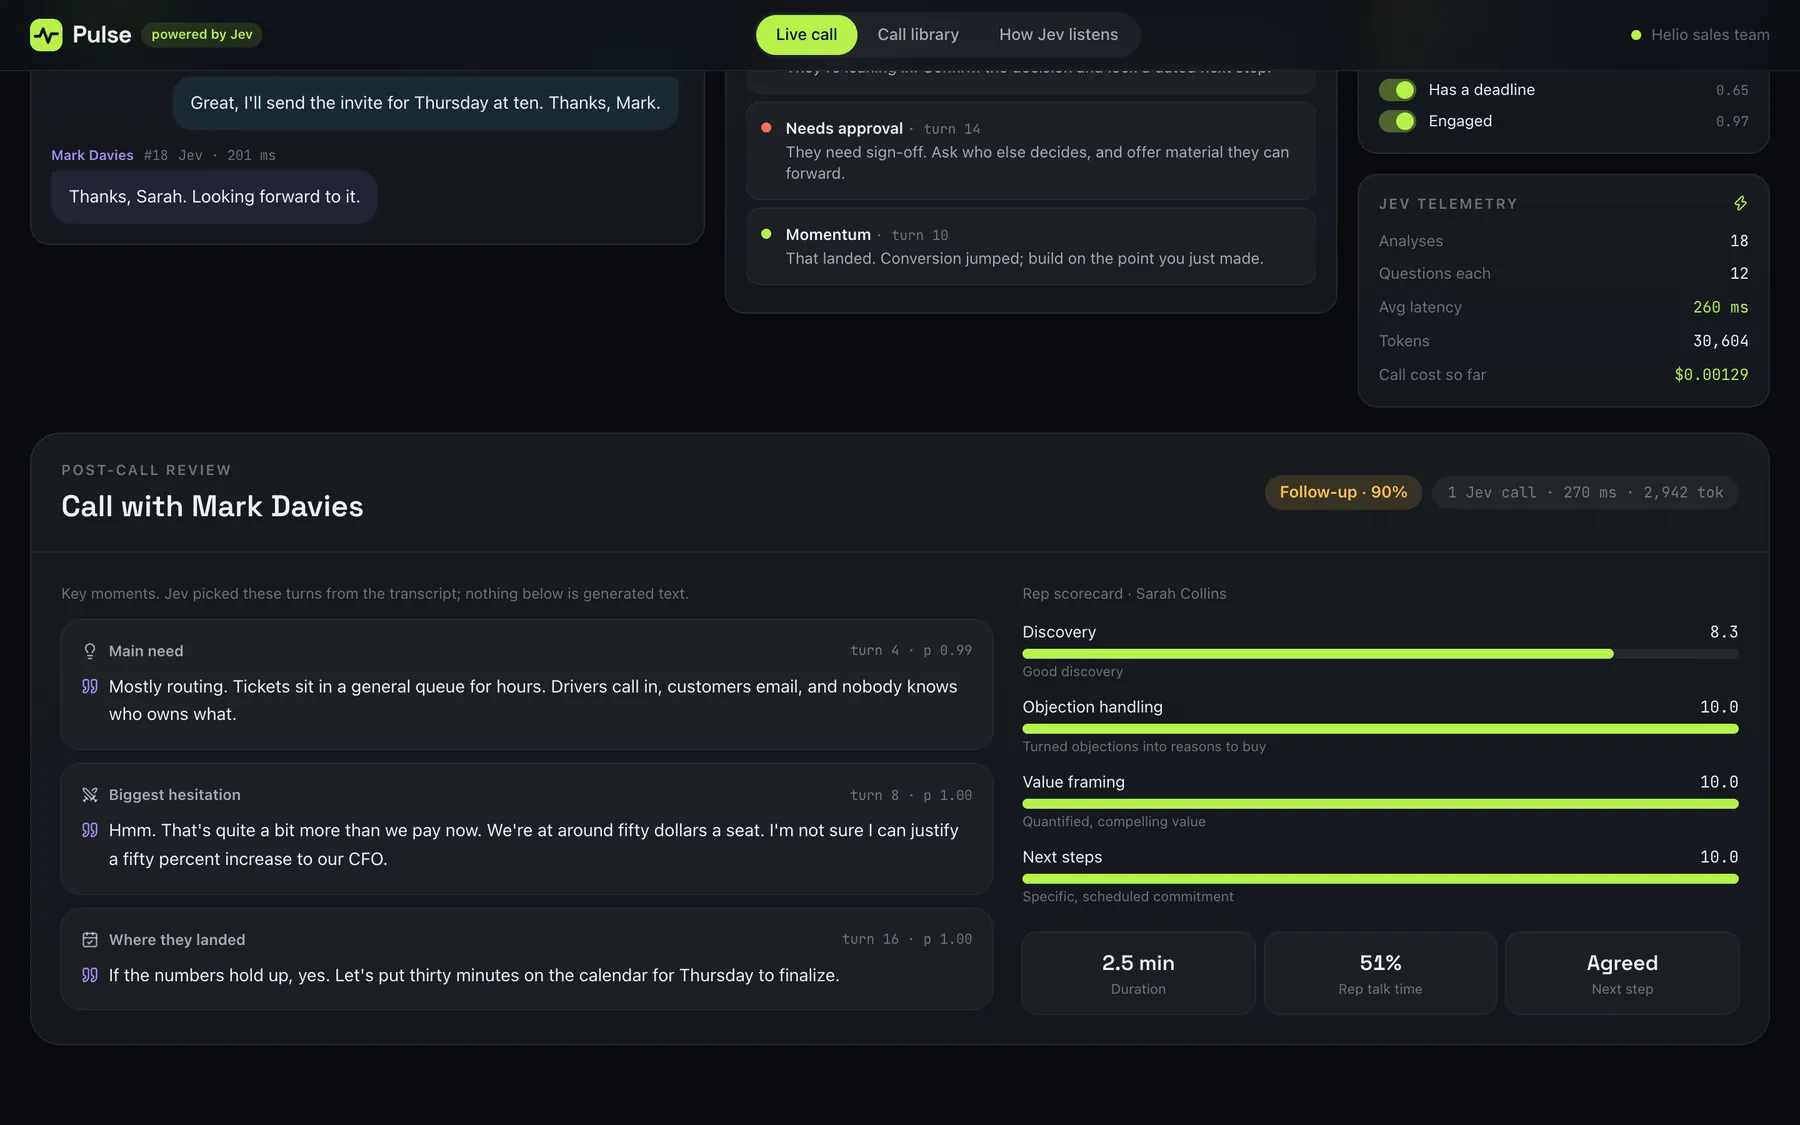Click the Avg latency value 260 ms
Viewport: 1800px width, 1125px height.
coord(1720,307)
